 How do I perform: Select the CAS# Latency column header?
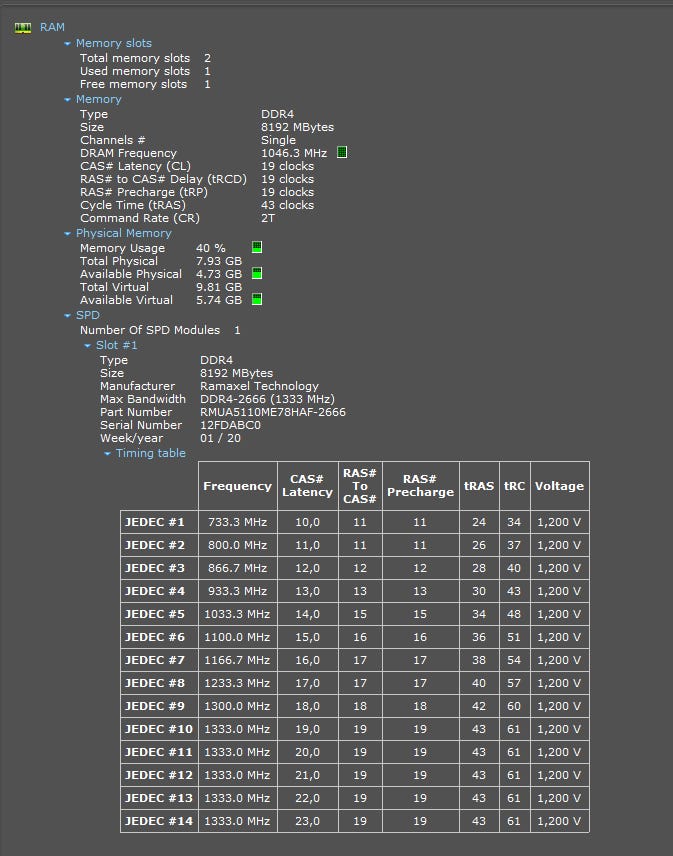(307, 486)
